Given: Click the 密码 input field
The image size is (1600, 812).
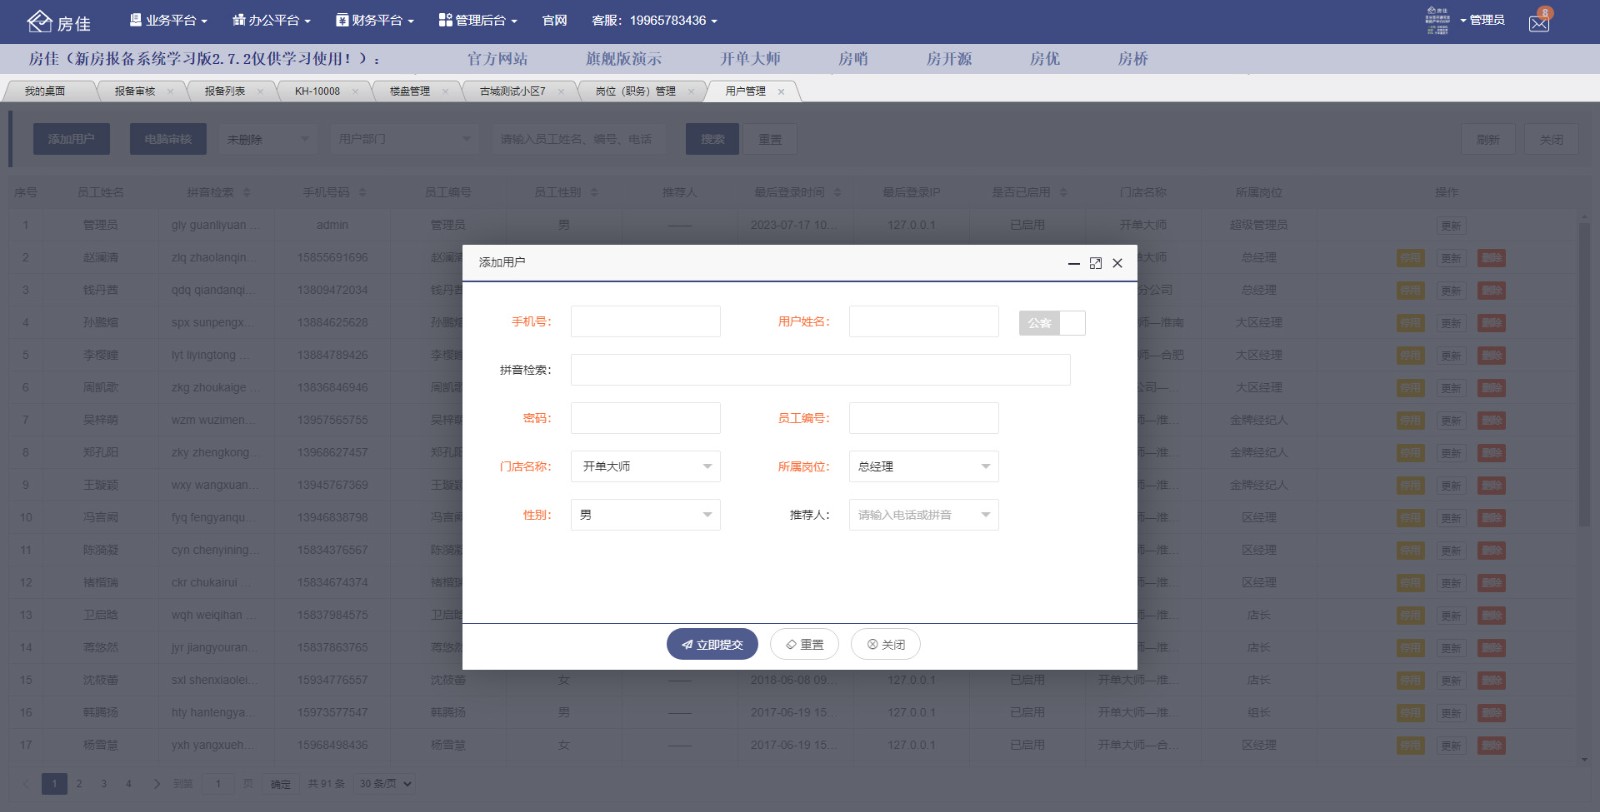Looking at the screenshot, I should (x=646, y=418).
